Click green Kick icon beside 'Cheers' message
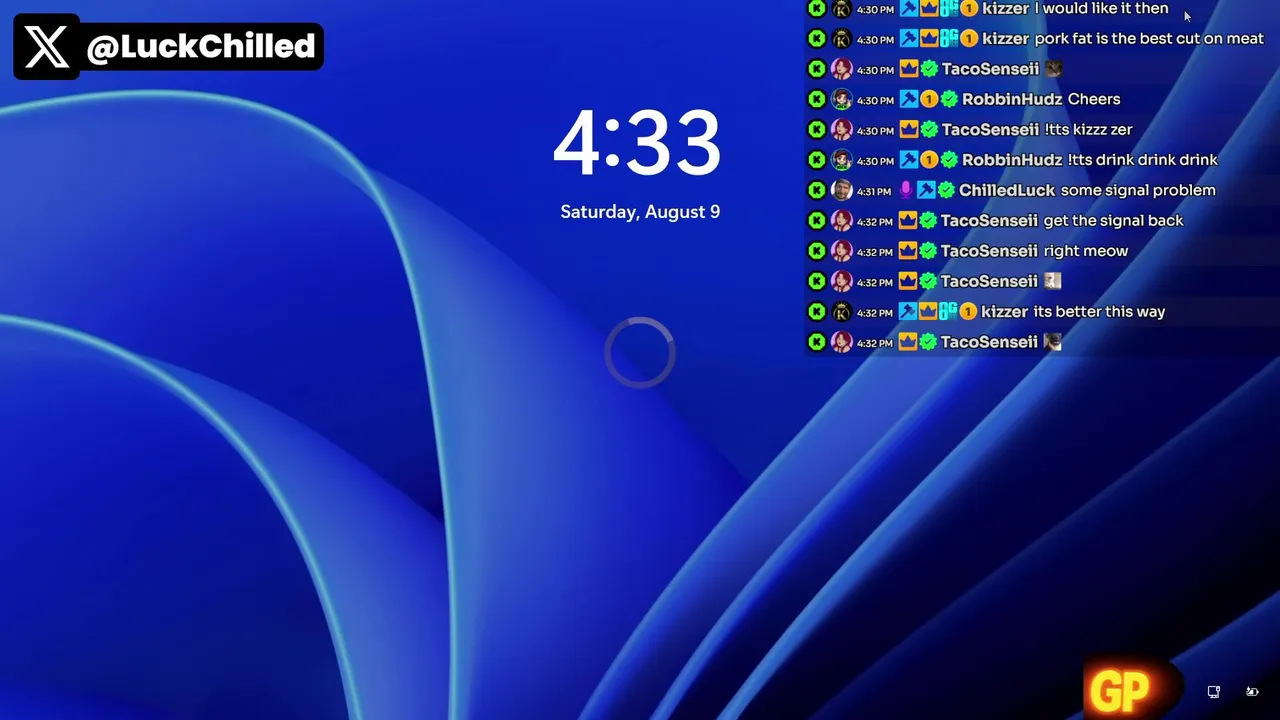 [817, 99]
